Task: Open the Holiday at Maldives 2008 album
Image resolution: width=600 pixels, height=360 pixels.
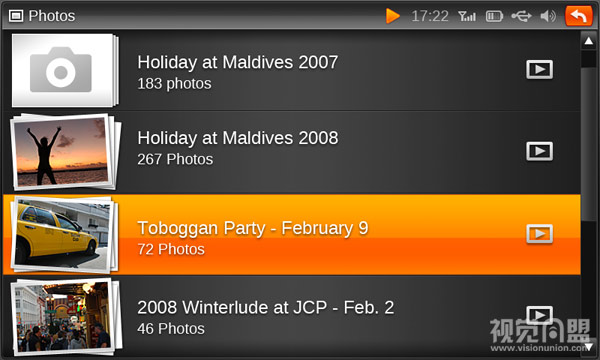Action: [292, 152]
